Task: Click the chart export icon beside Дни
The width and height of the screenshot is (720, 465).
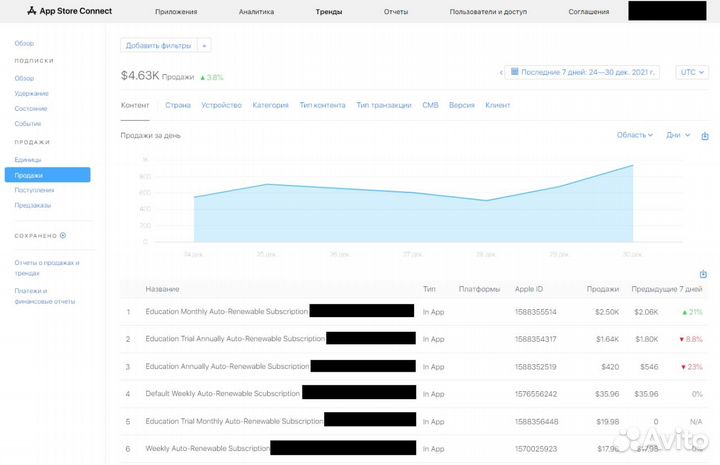Action: [705, 136]
